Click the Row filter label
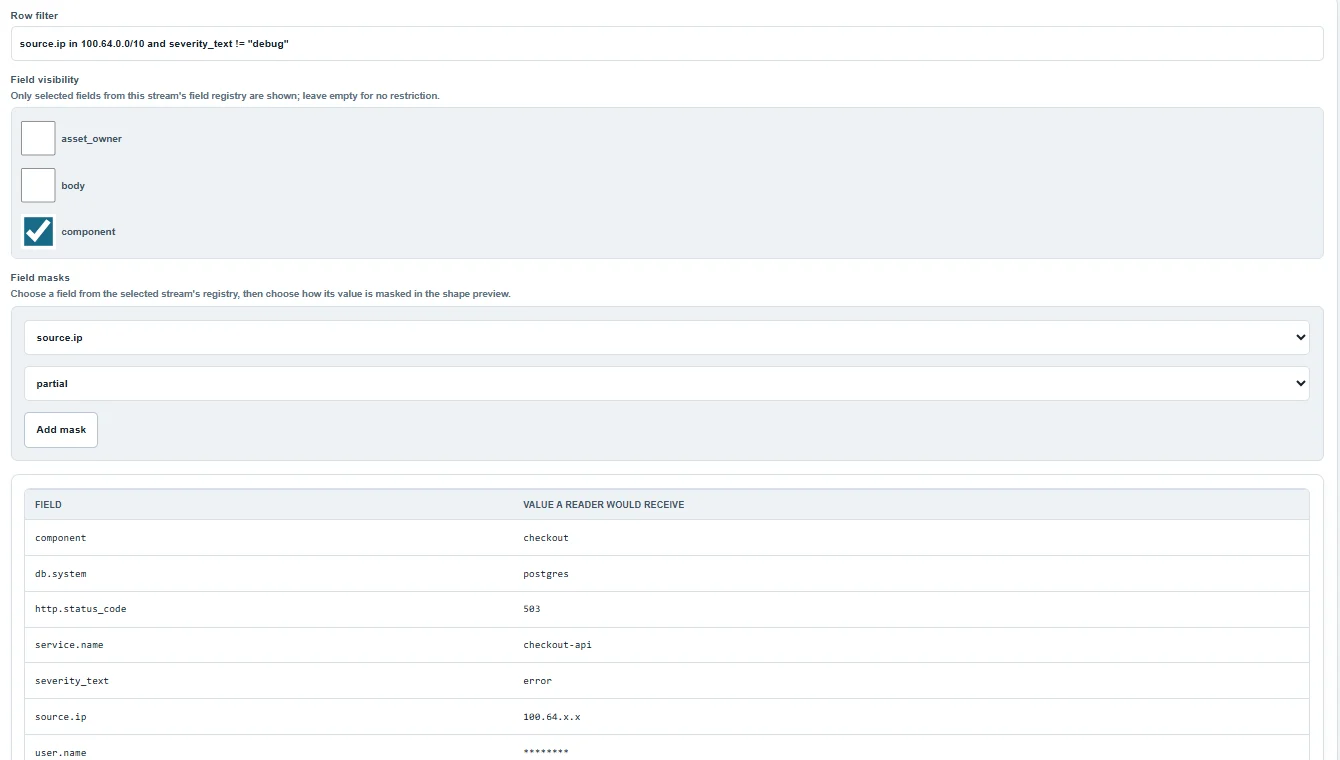 click(x=34, y=16)
